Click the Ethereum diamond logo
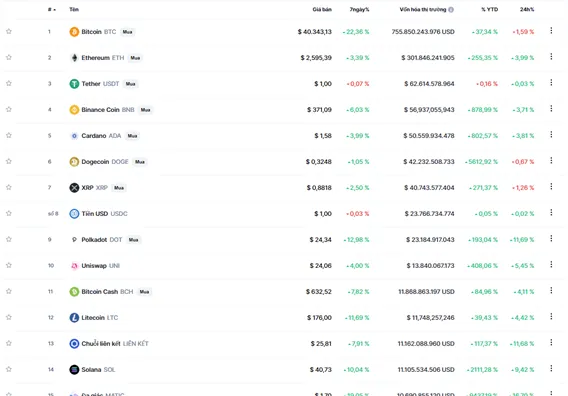 (x=74, y=58)
